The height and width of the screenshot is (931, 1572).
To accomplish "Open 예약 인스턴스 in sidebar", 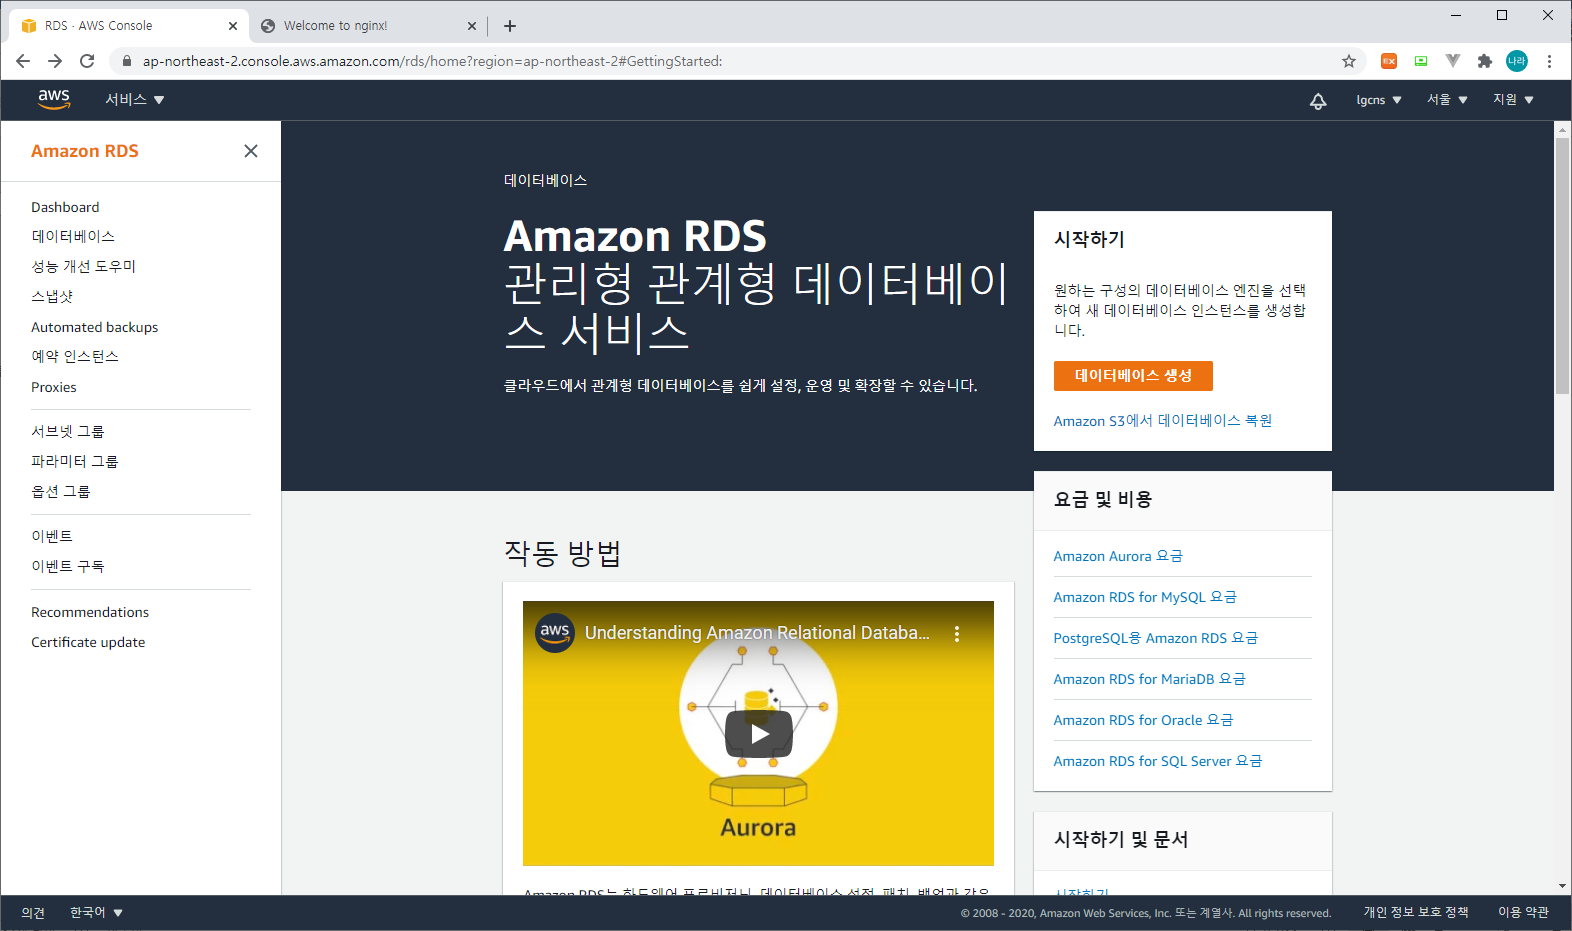I will [x=75, y=356].
